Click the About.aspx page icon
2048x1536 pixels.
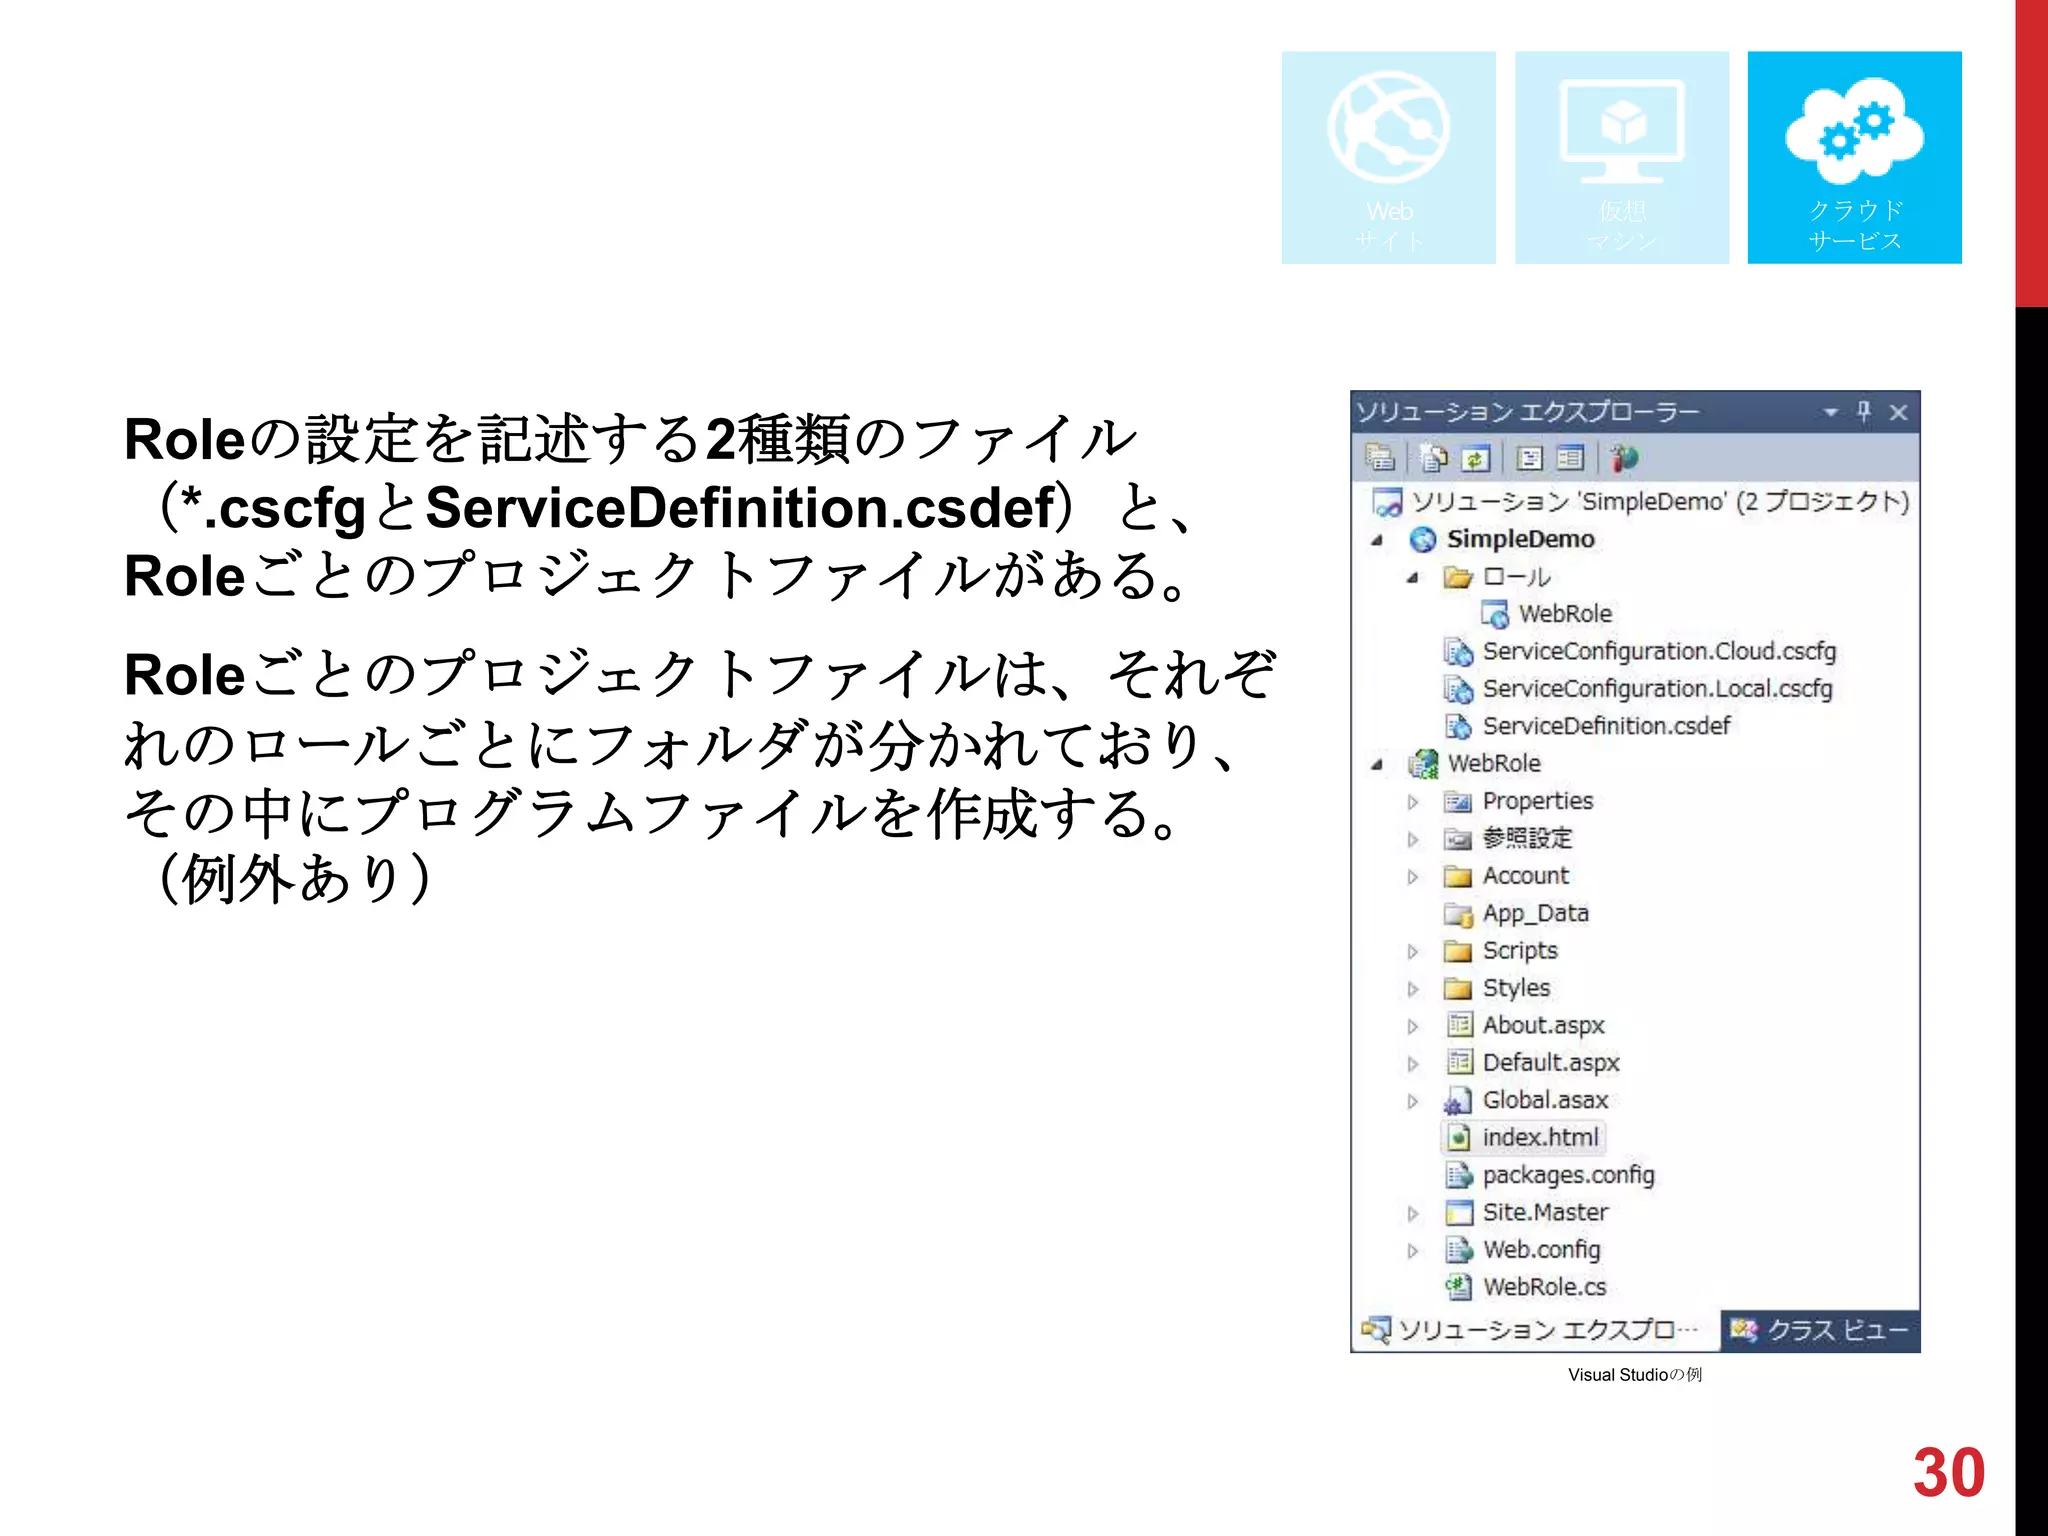1460,1025
